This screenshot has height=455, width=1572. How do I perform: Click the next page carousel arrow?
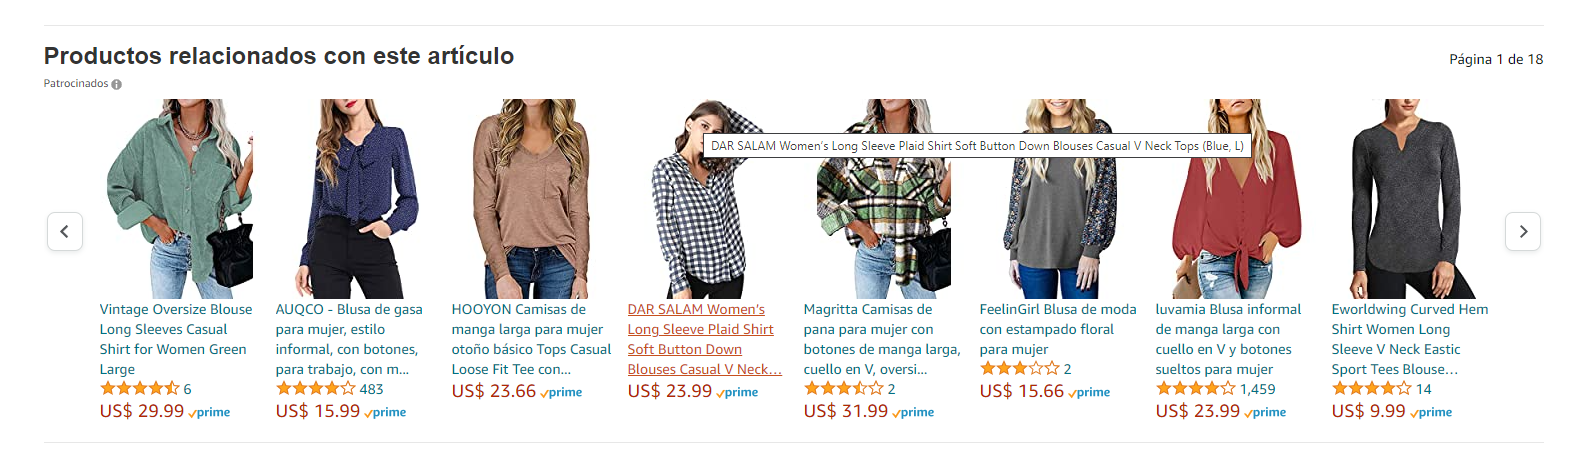pyautogui.click(x=1522, y=232)
